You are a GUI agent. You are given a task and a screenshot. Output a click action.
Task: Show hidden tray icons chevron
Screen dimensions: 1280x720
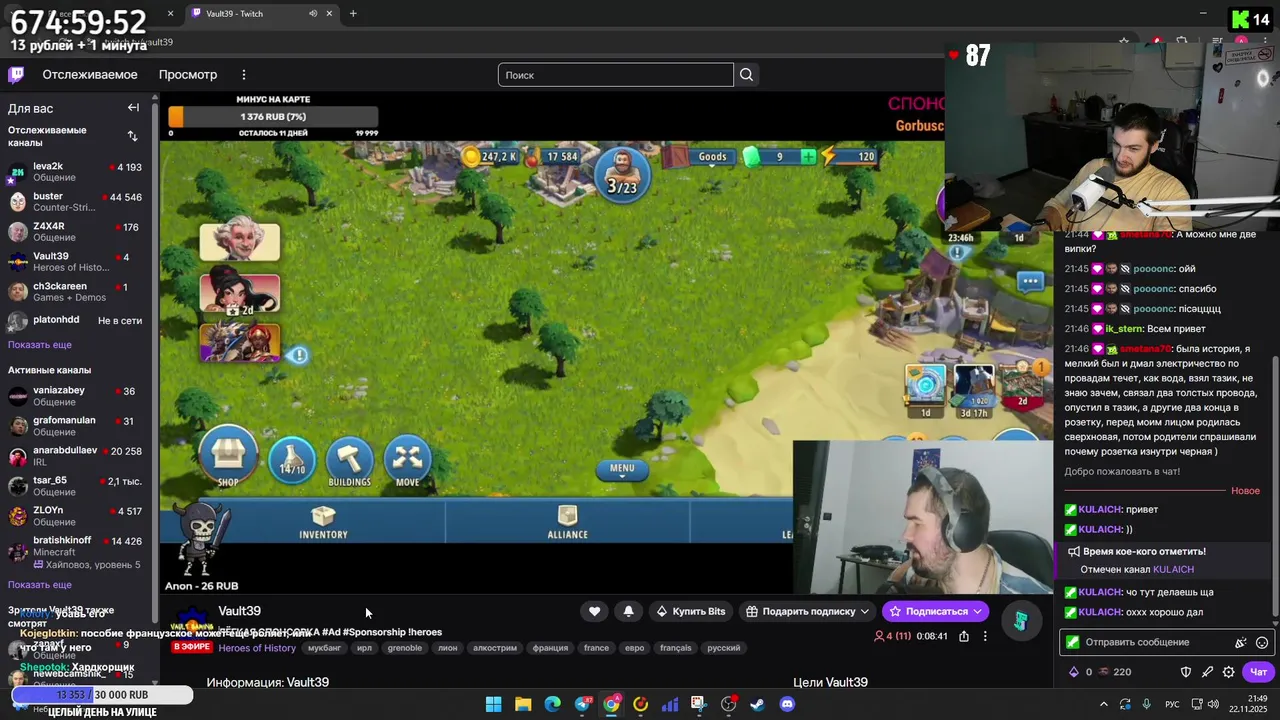[1104, 704]
